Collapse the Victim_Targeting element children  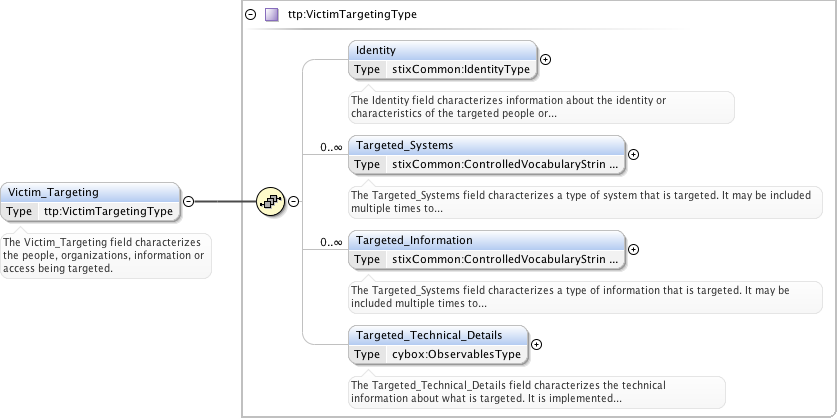[189, 201]
